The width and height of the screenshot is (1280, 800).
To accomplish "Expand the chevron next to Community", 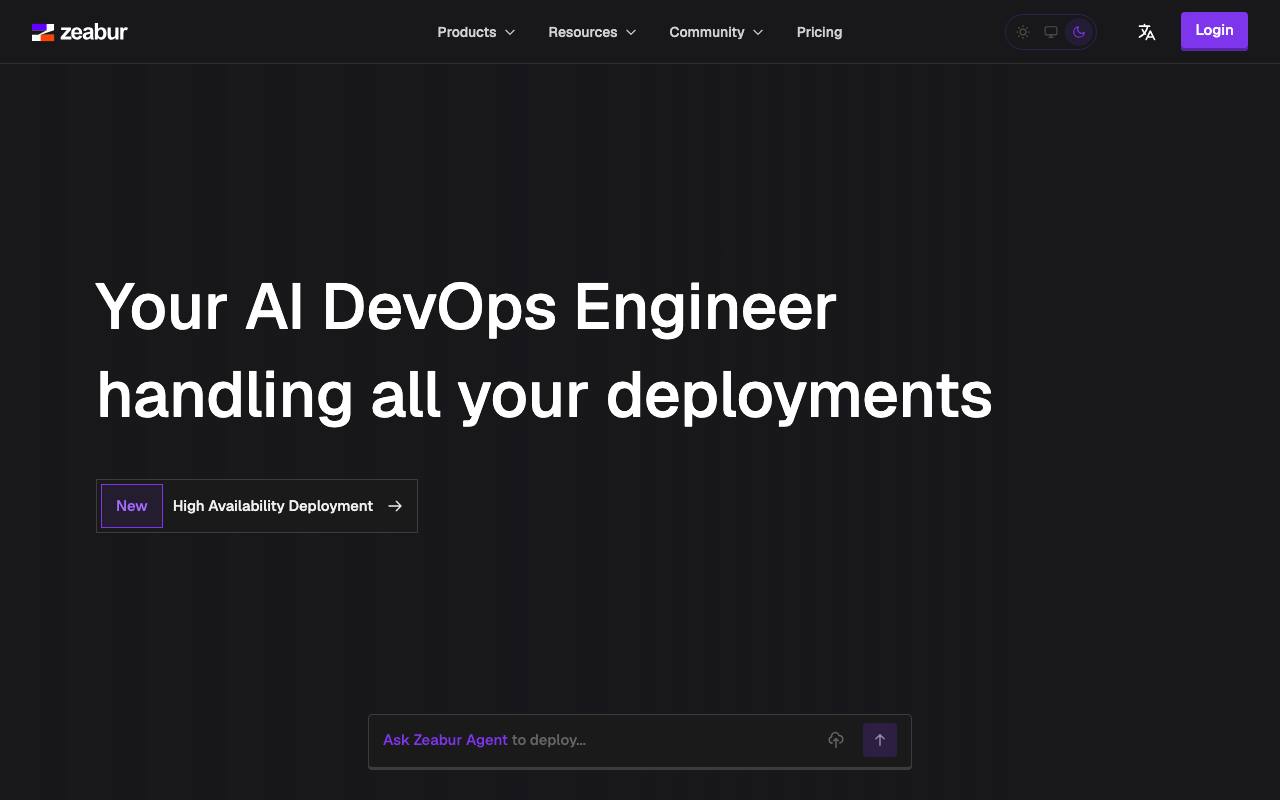I will coord(758,32).
